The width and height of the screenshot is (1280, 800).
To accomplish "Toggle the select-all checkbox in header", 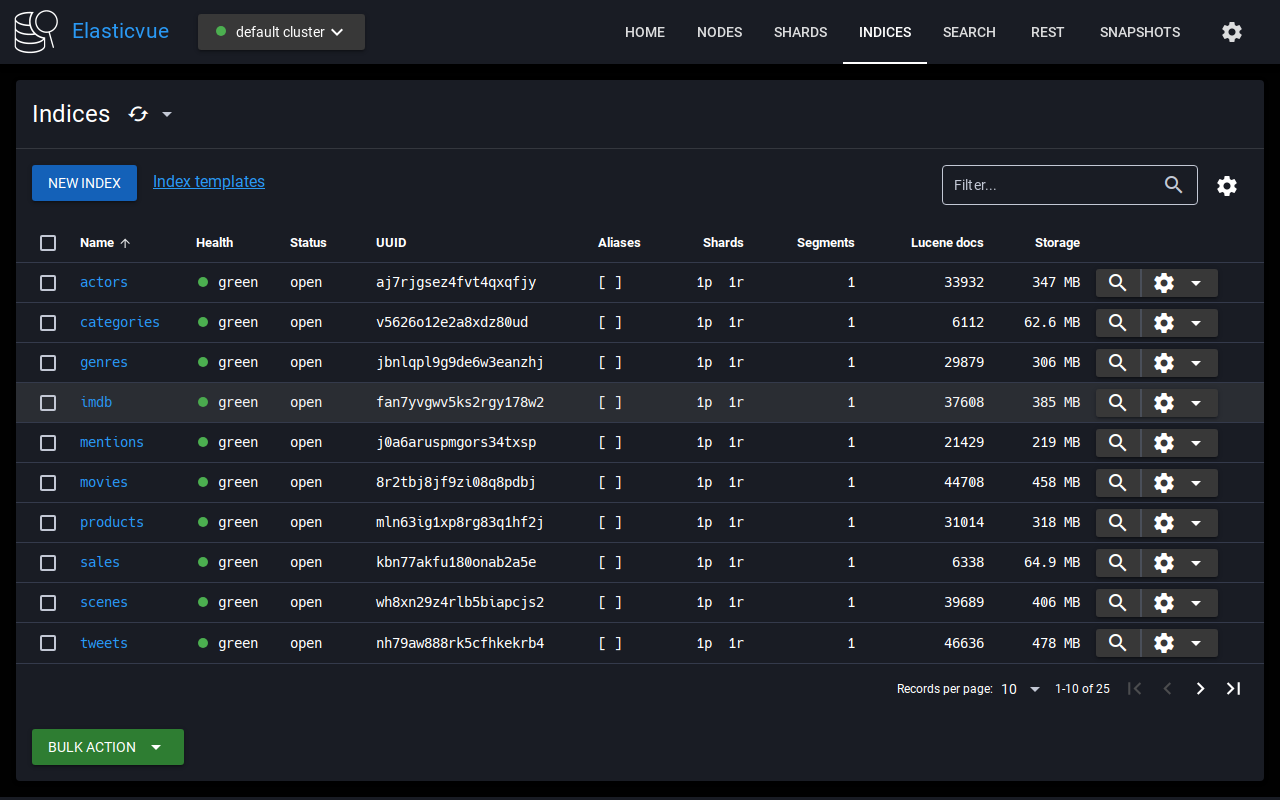I will click(48, 243).
